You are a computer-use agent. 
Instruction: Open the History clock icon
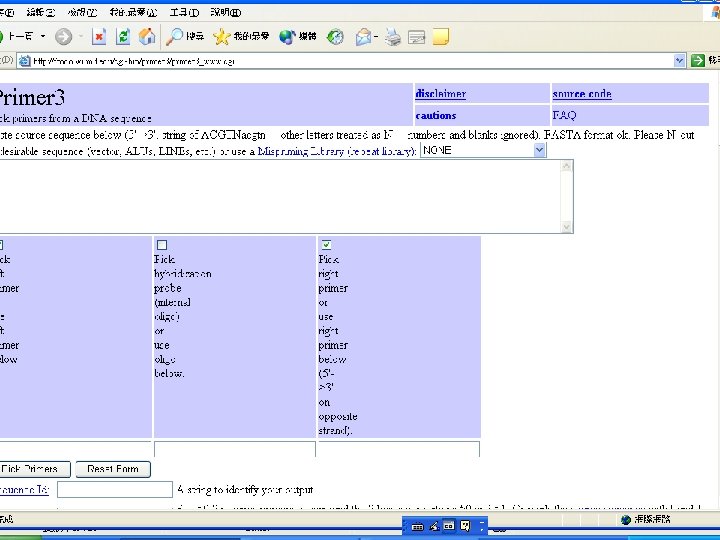(335, 37)
